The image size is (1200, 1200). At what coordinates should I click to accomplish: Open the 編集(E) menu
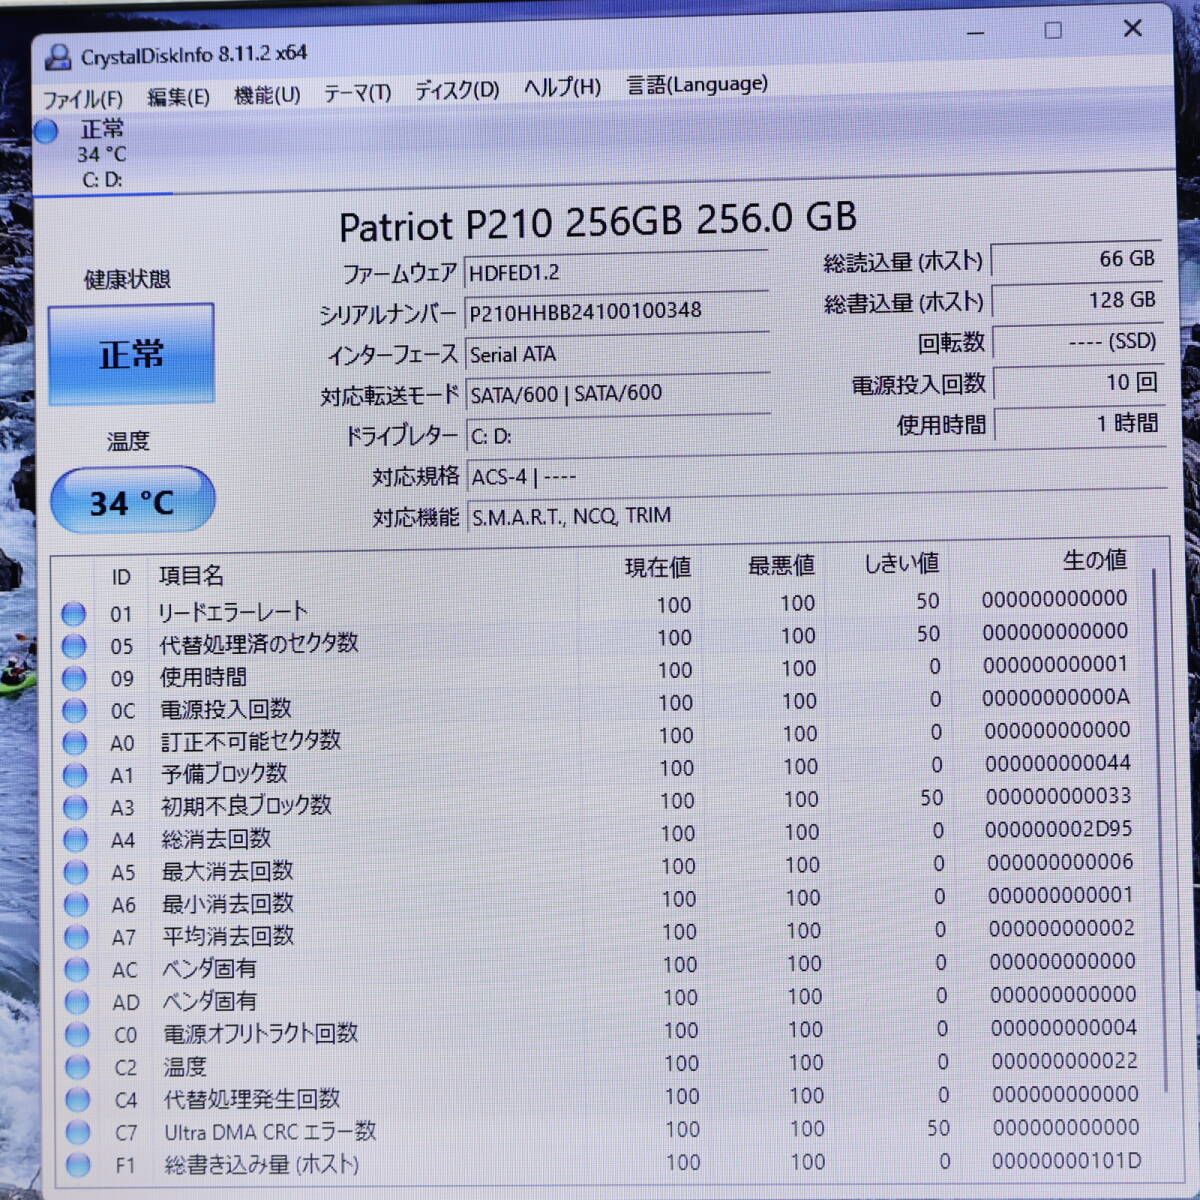coord(178,96)
